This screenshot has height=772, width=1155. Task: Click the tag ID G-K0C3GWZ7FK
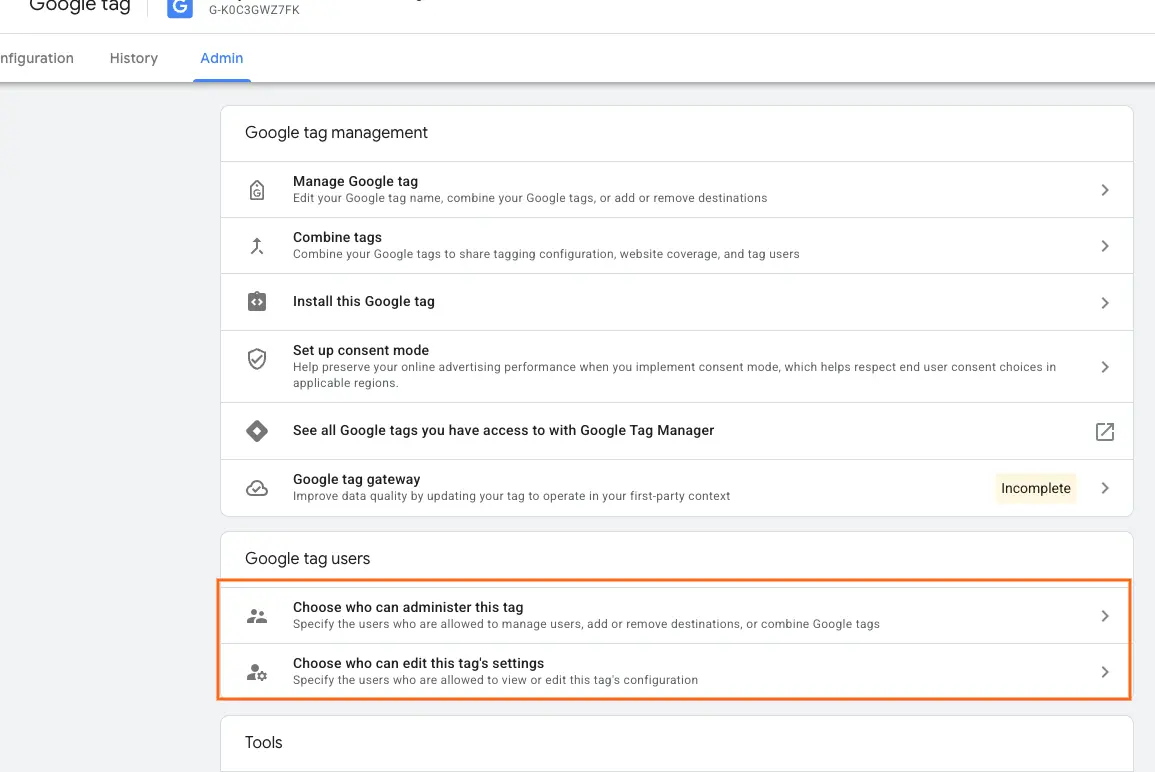click(254, 10)
